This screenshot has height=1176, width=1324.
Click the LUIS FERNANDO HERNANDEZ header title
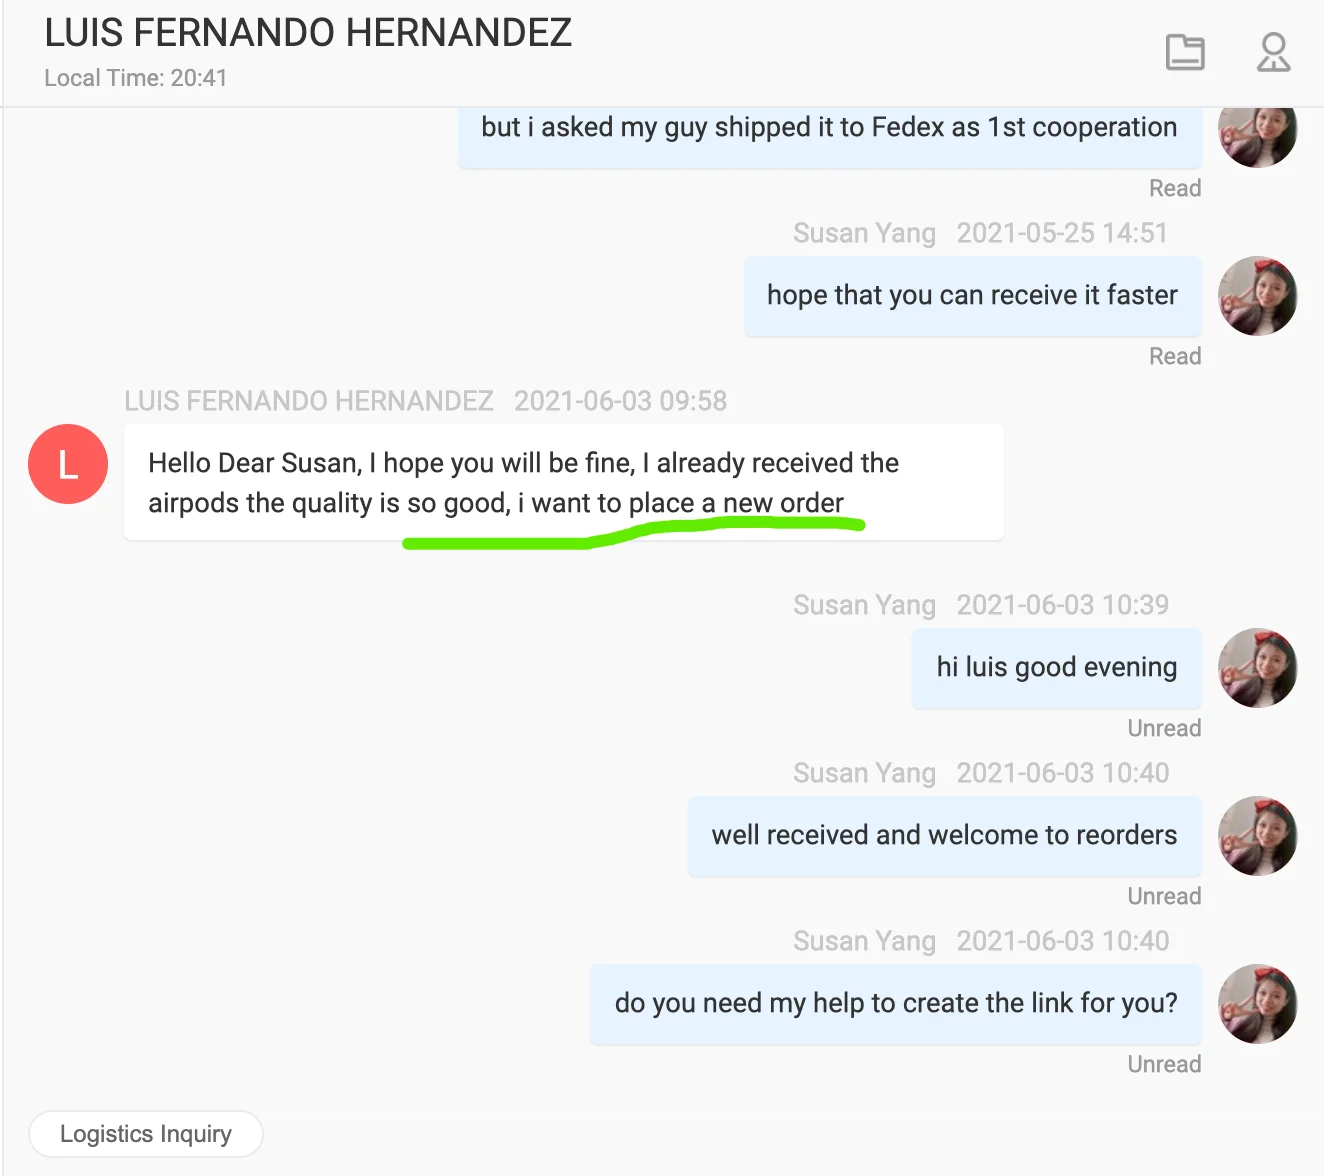(308, 33)
